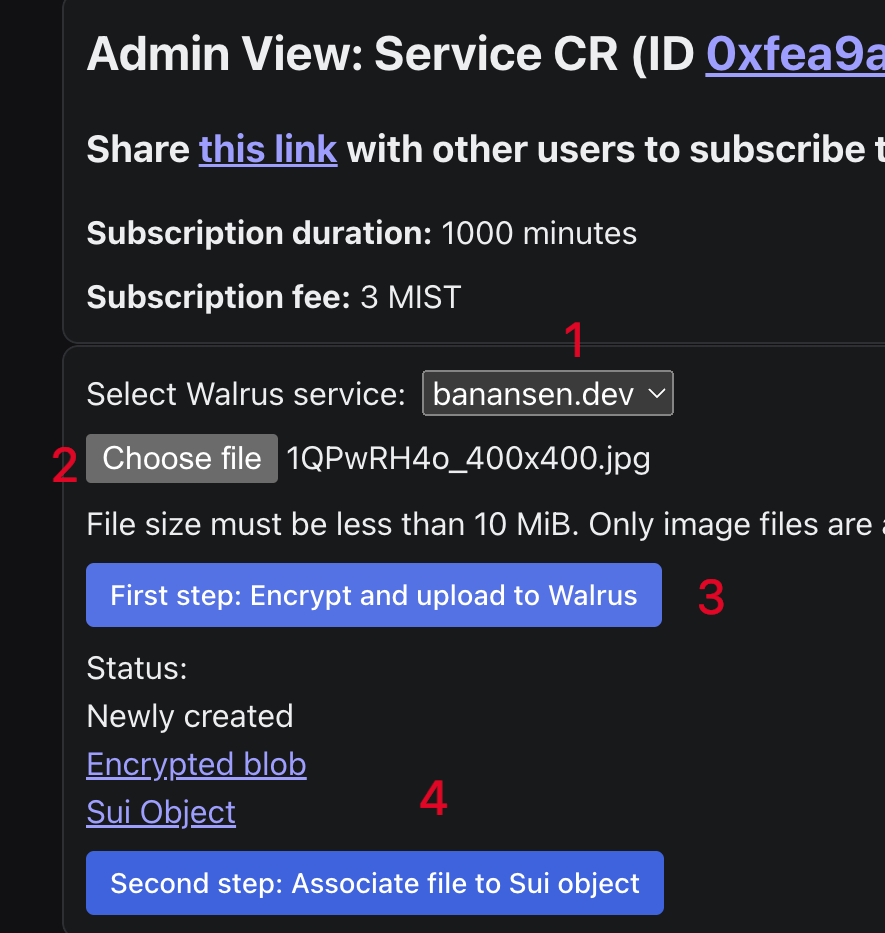Open the service ID 0xfea9a link
The height and width of the screenshot is (933, 885).
pyautogui.click(x=794, y=56)
